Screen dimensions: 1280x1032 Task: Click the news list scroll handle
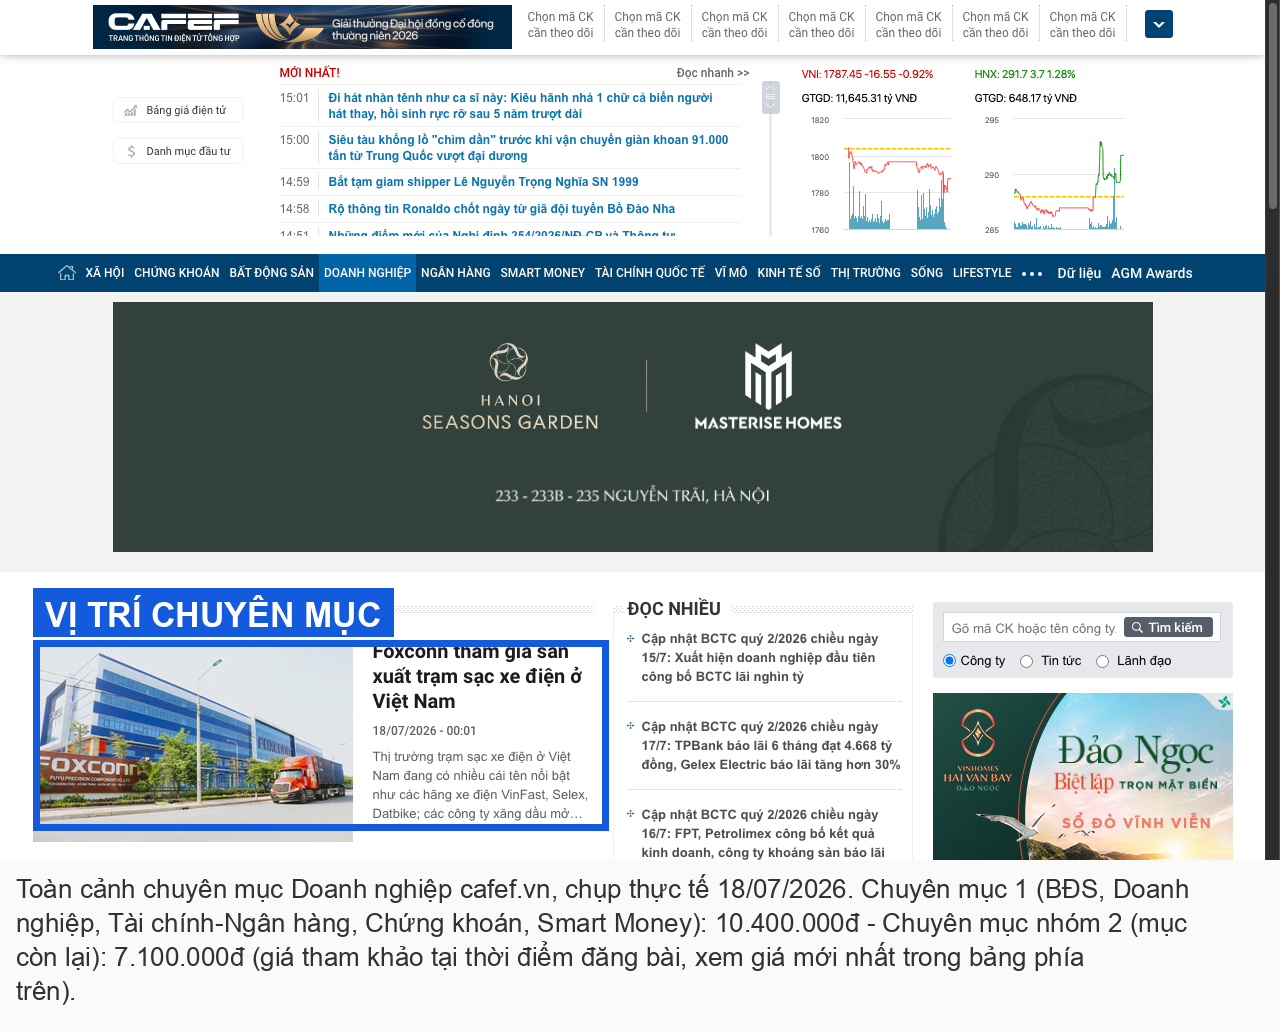(x=770, y=98)
